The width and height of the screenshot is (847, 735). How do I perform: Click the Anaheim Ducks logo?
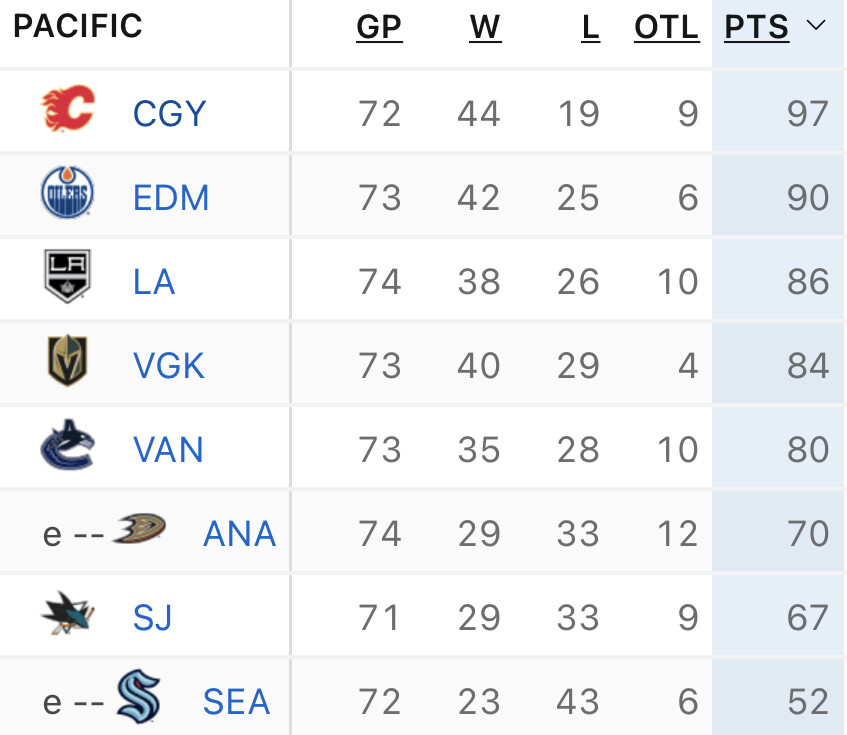coord(139,529)
